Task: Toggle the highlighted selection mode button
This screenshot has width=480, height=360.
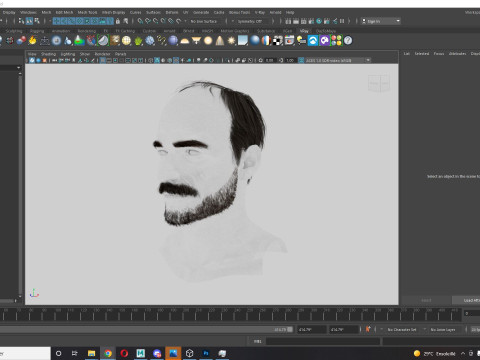Action: click(29, 21)
